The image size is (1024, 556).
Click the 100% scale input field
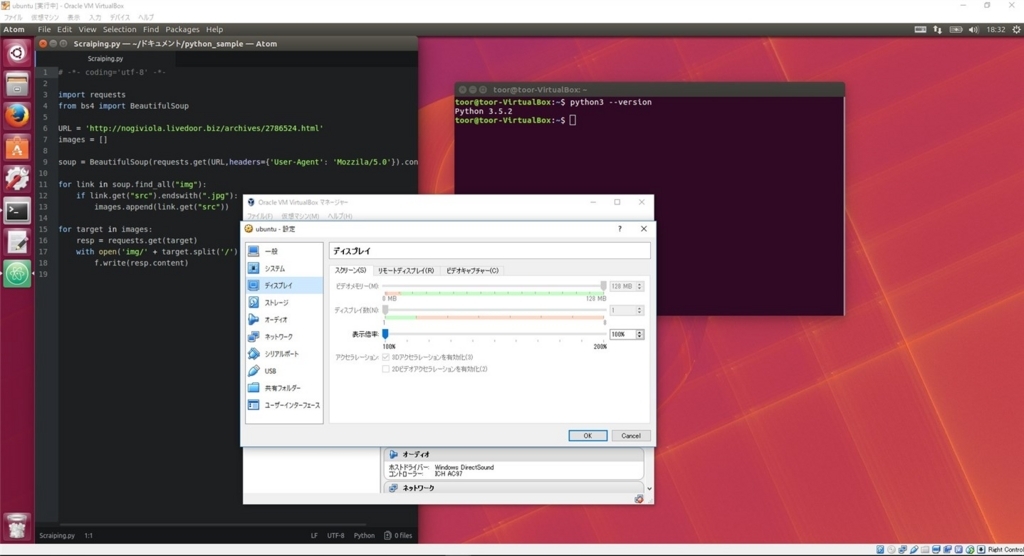coord(622,334)
